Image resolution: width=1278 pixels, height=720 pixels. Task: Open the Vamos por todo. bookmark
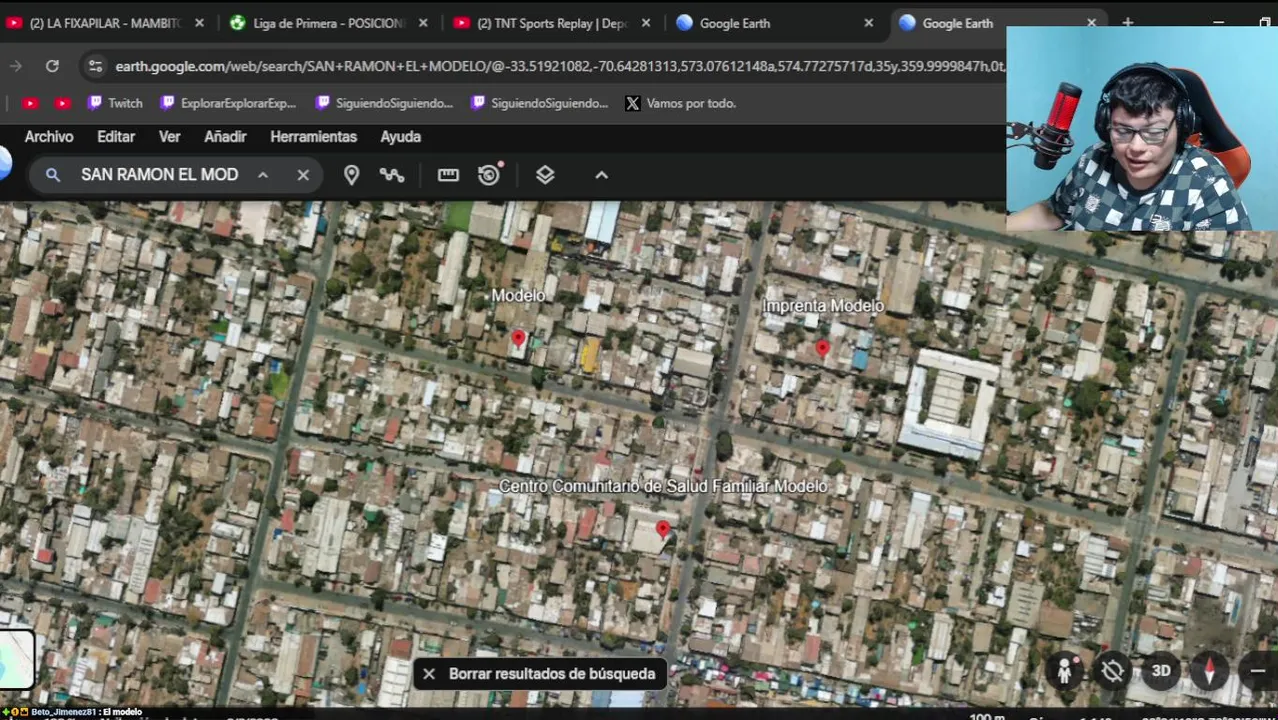[681, 103]
